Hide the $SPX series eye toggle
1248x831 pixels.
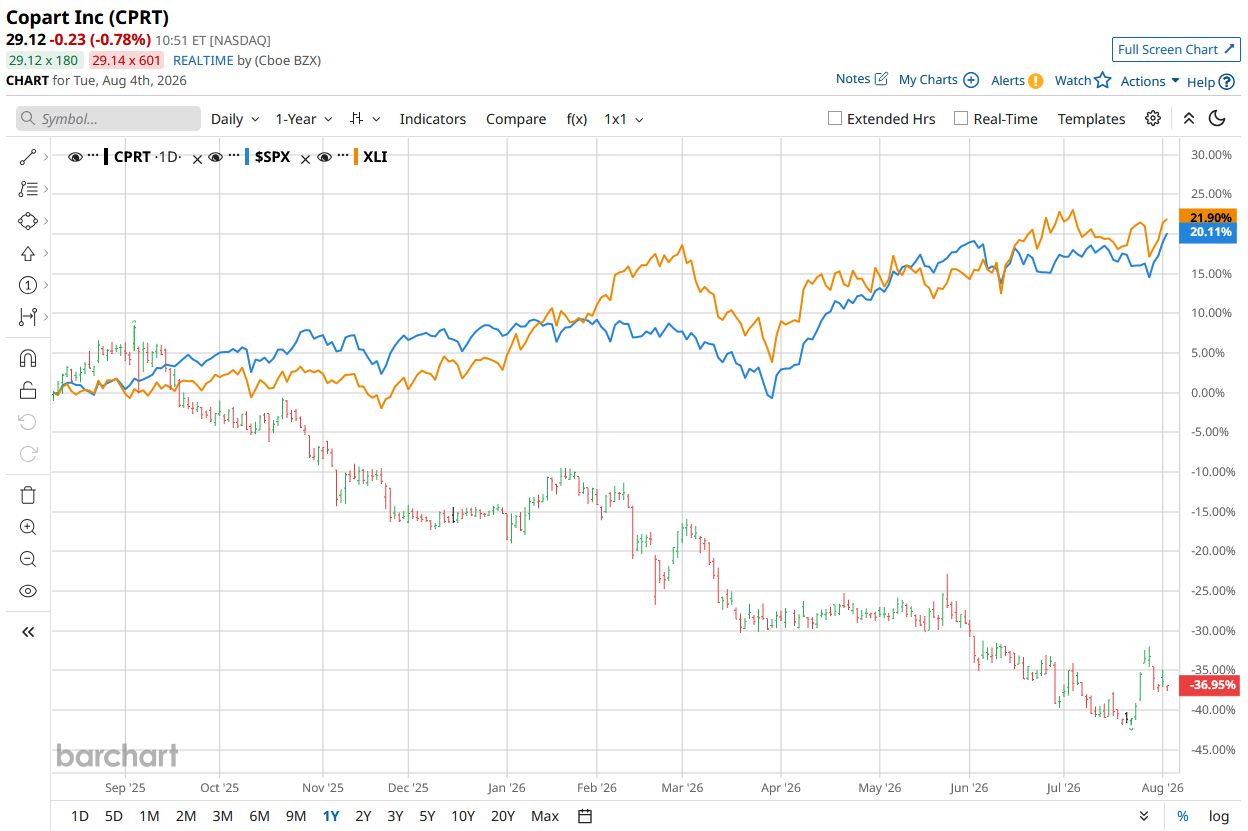[214, 157]
